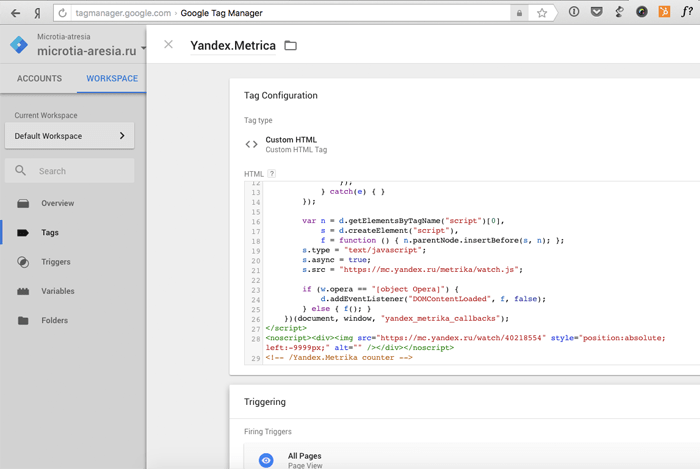Click the 'f?' font extension icon
Image resolution: width=700 pixels, height=469 pixels.
pos(687,12)
